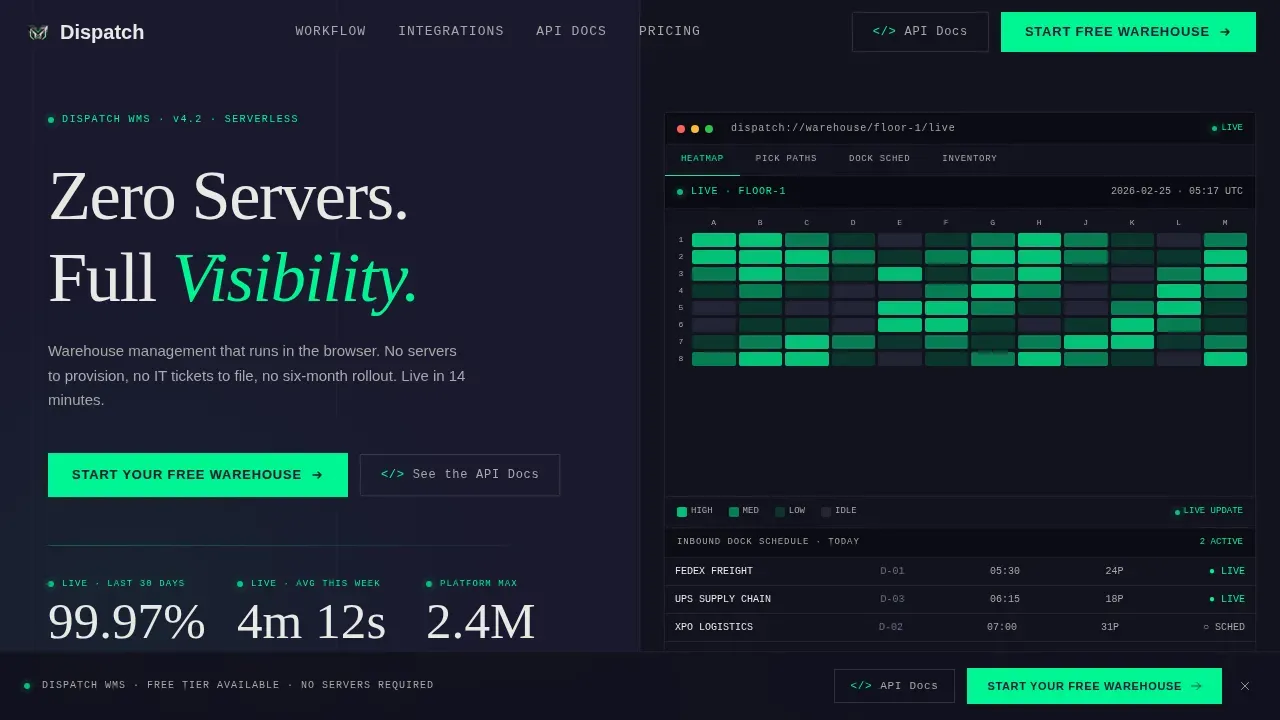The width and height of the screenshot is (1280, 720).
Task: Click the 18P pallet count
Action: 1114,599
